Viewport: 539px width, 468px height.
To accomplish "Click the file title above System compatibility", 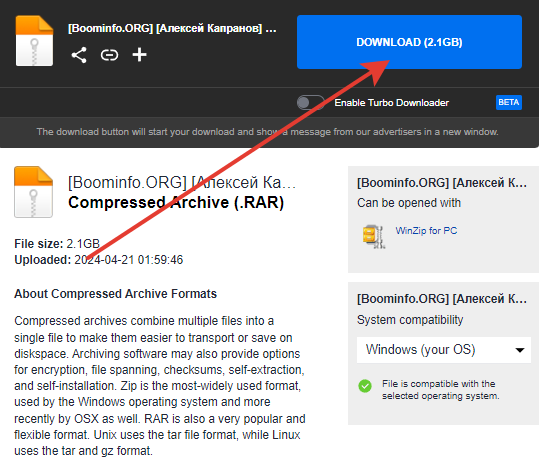I will [442, 298].
